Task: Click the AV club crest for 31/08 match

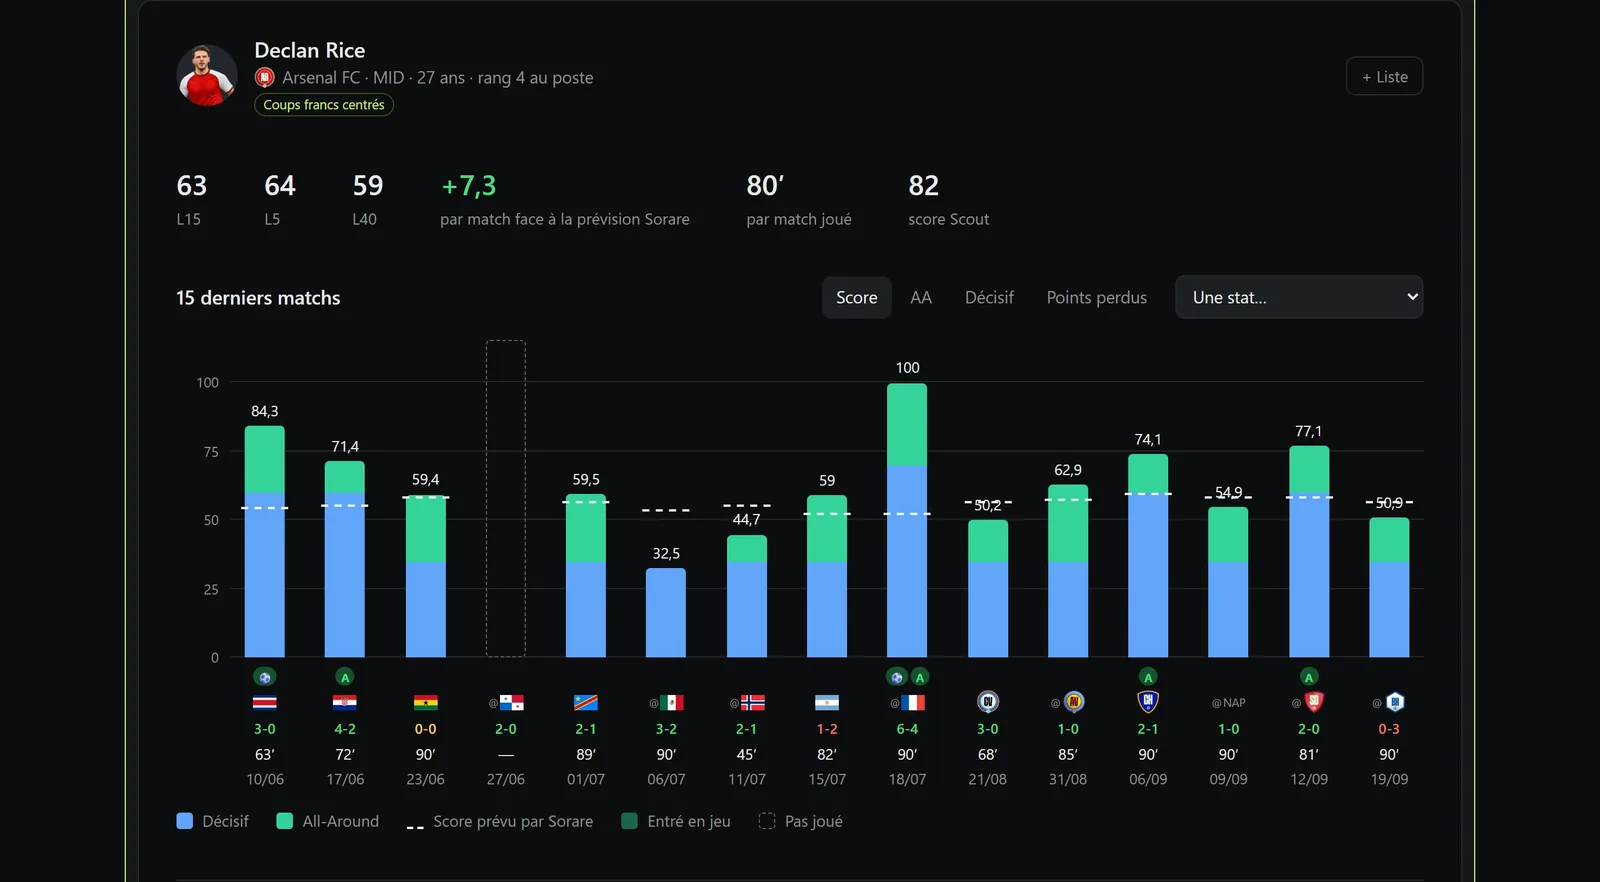Action: pos(1074,702)
